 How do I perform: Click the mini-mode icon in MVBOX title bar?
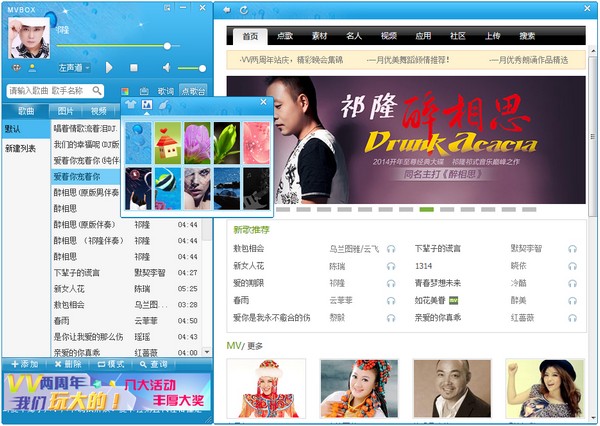167,7
